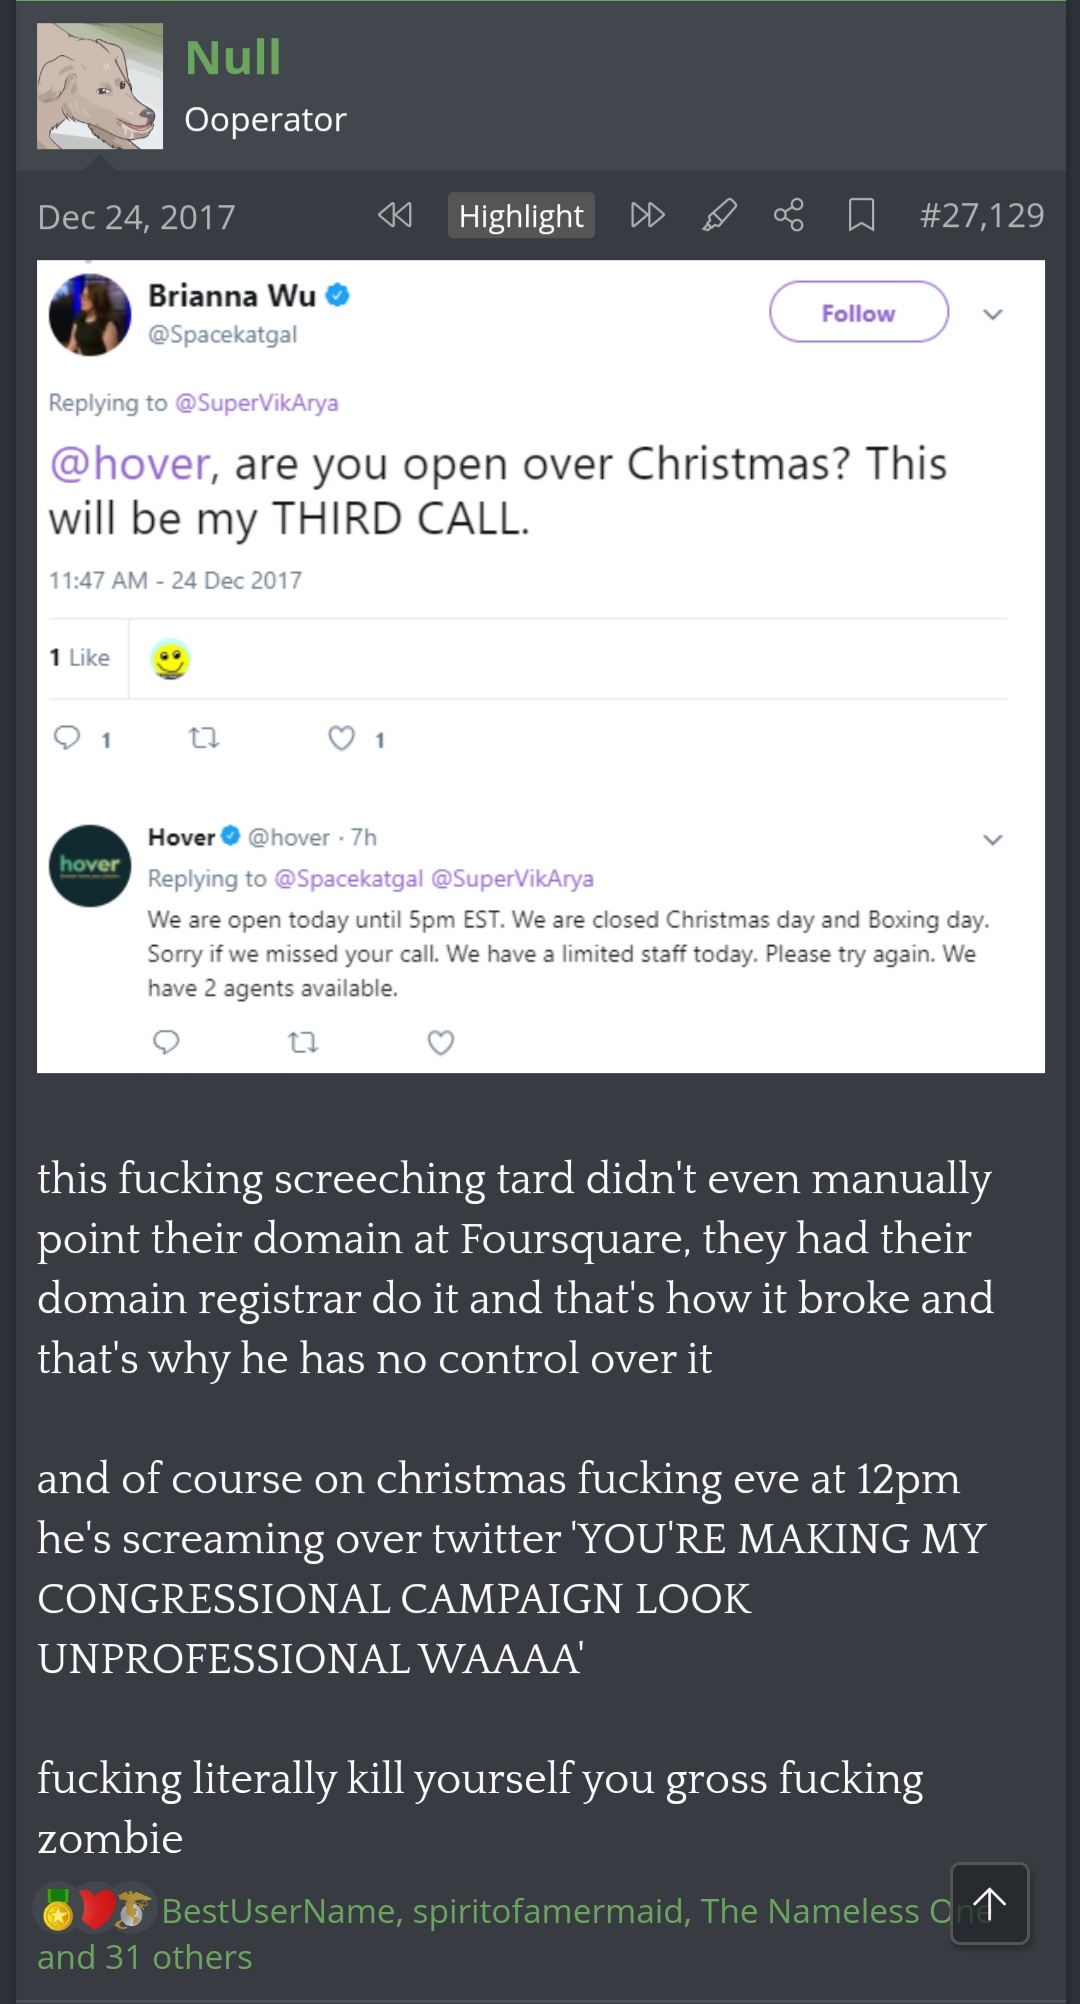Expand 'and 31 others' reactions list
Screen dimensions: 1080x2004
click(x=145, y=1957)
